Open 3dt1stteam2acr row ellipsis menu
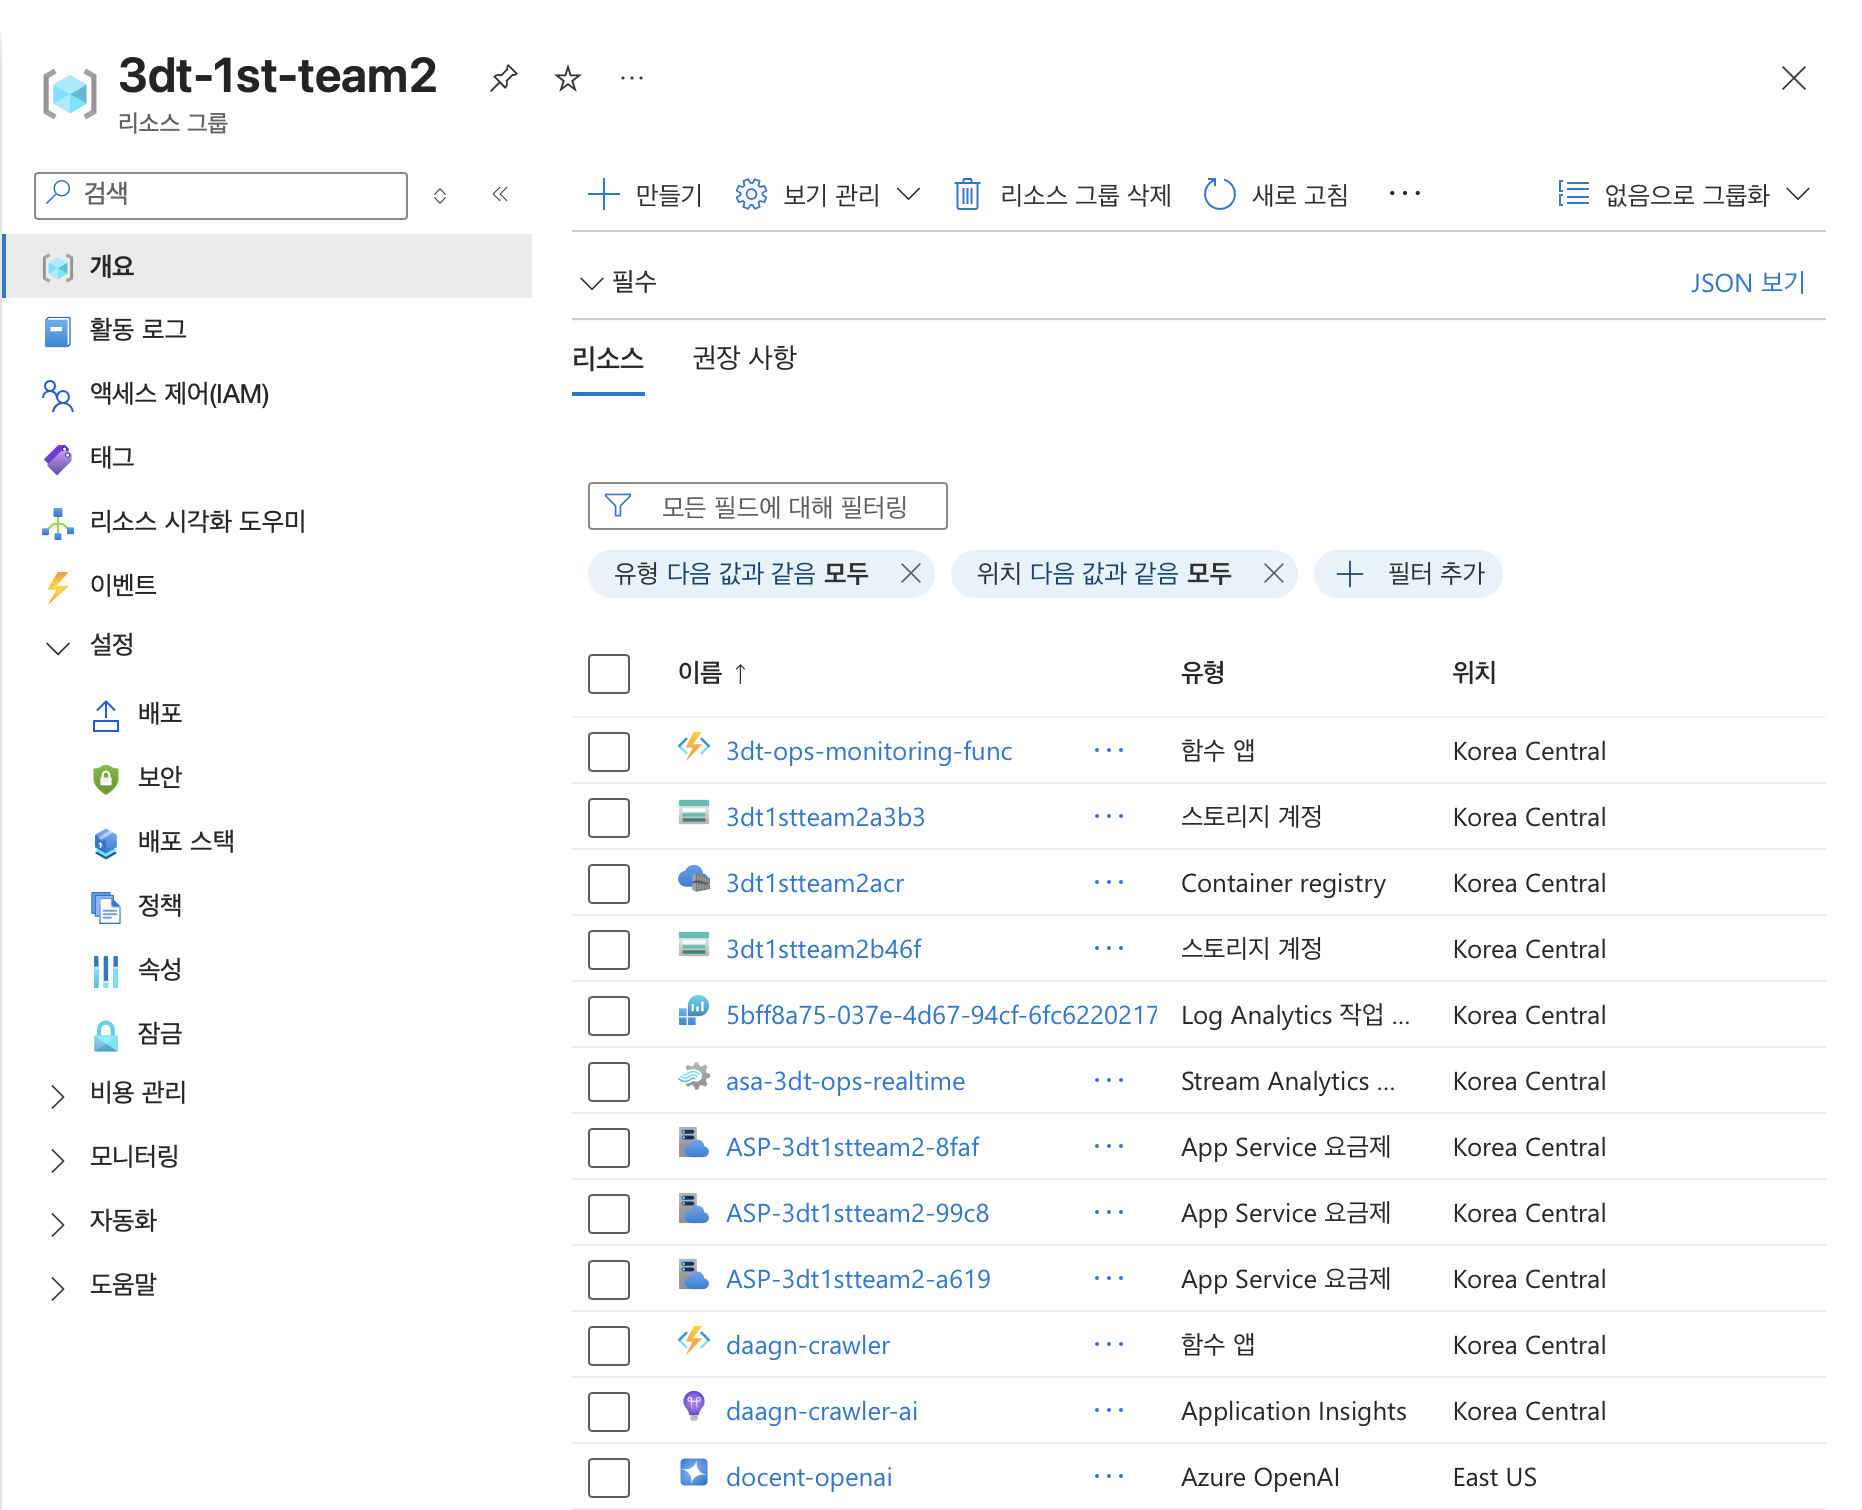The height and width of the screenshot is (1510, 1862). (x=1109, y=882)
